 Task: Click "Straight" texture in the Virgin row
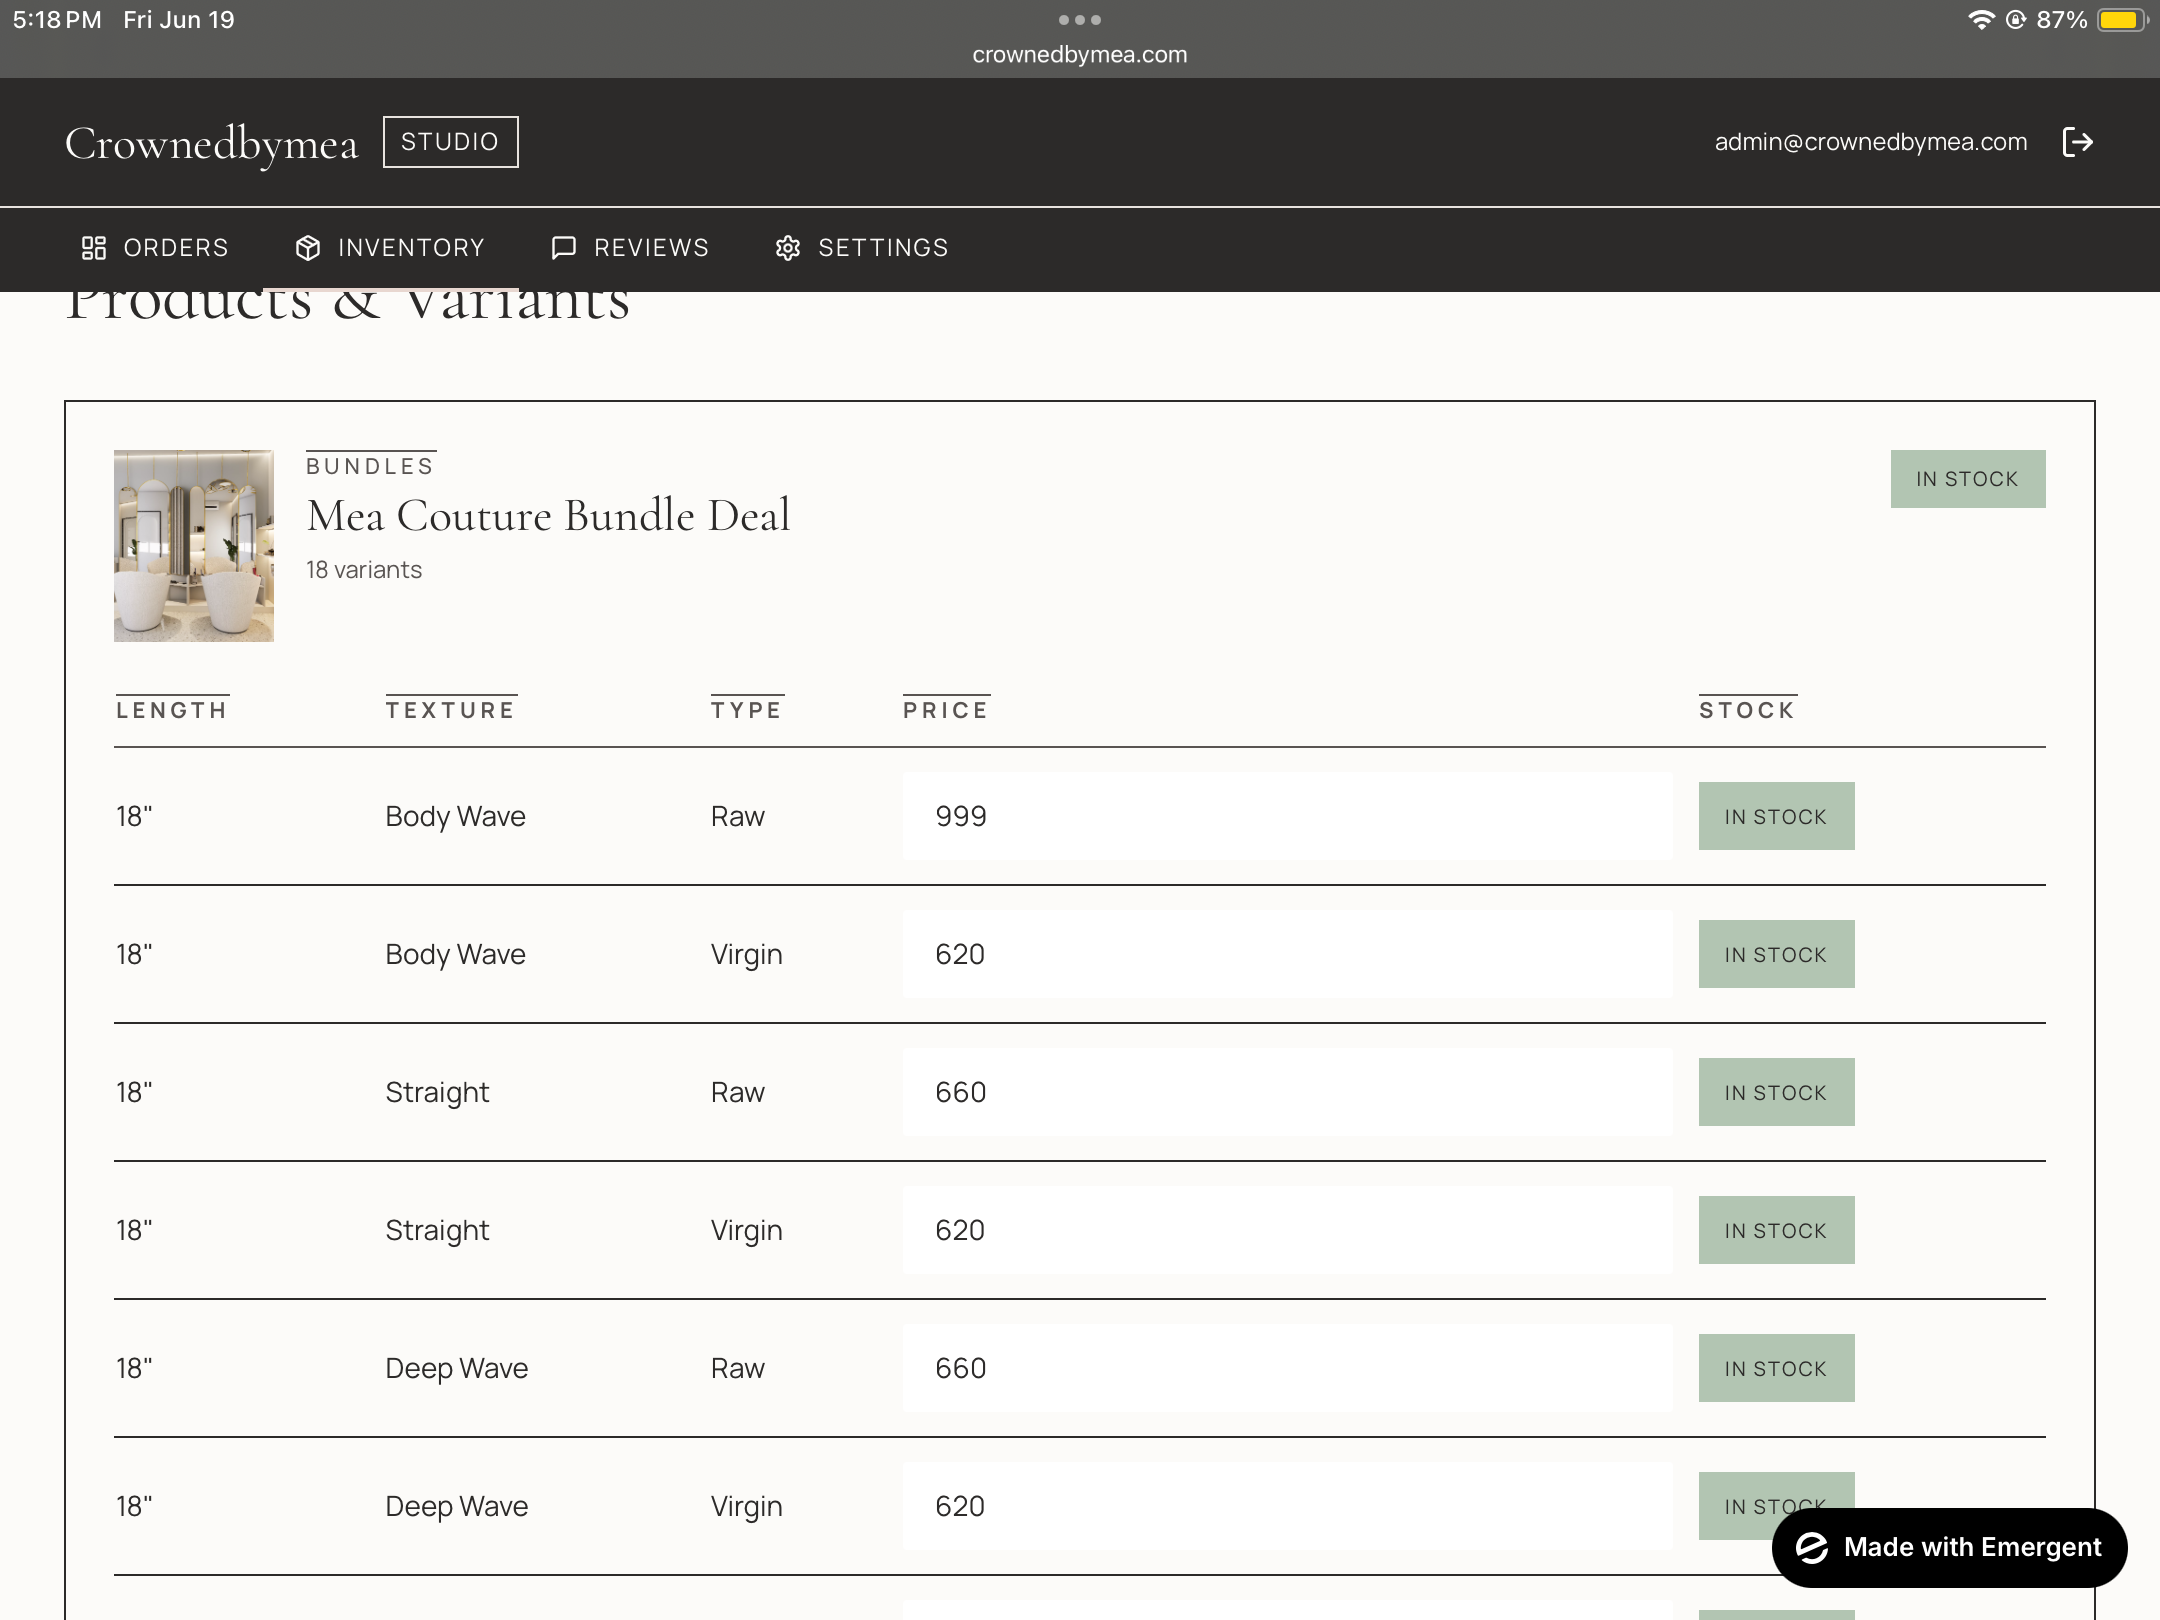tap(438, 1230)
